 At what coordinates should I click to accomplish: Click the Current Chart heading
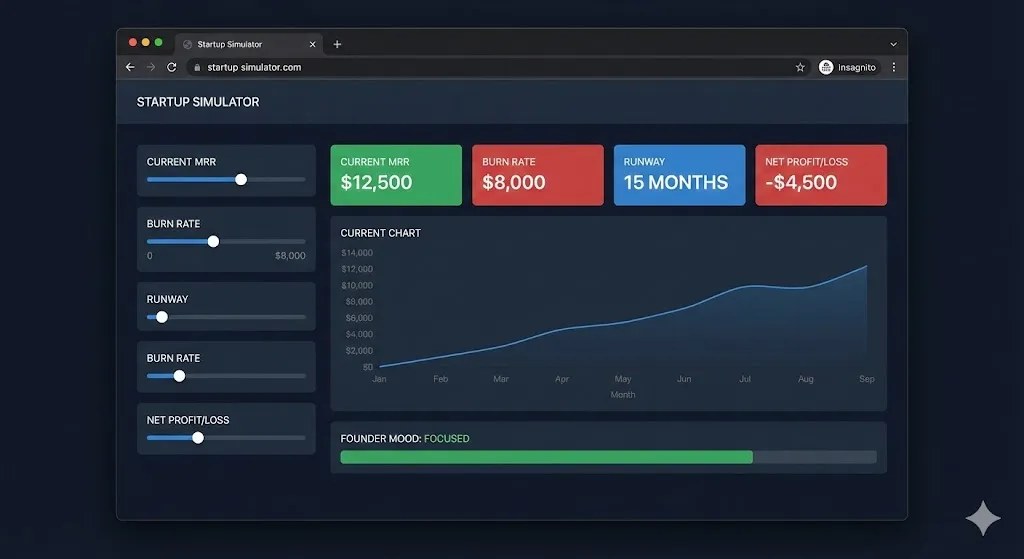point(381,233)
